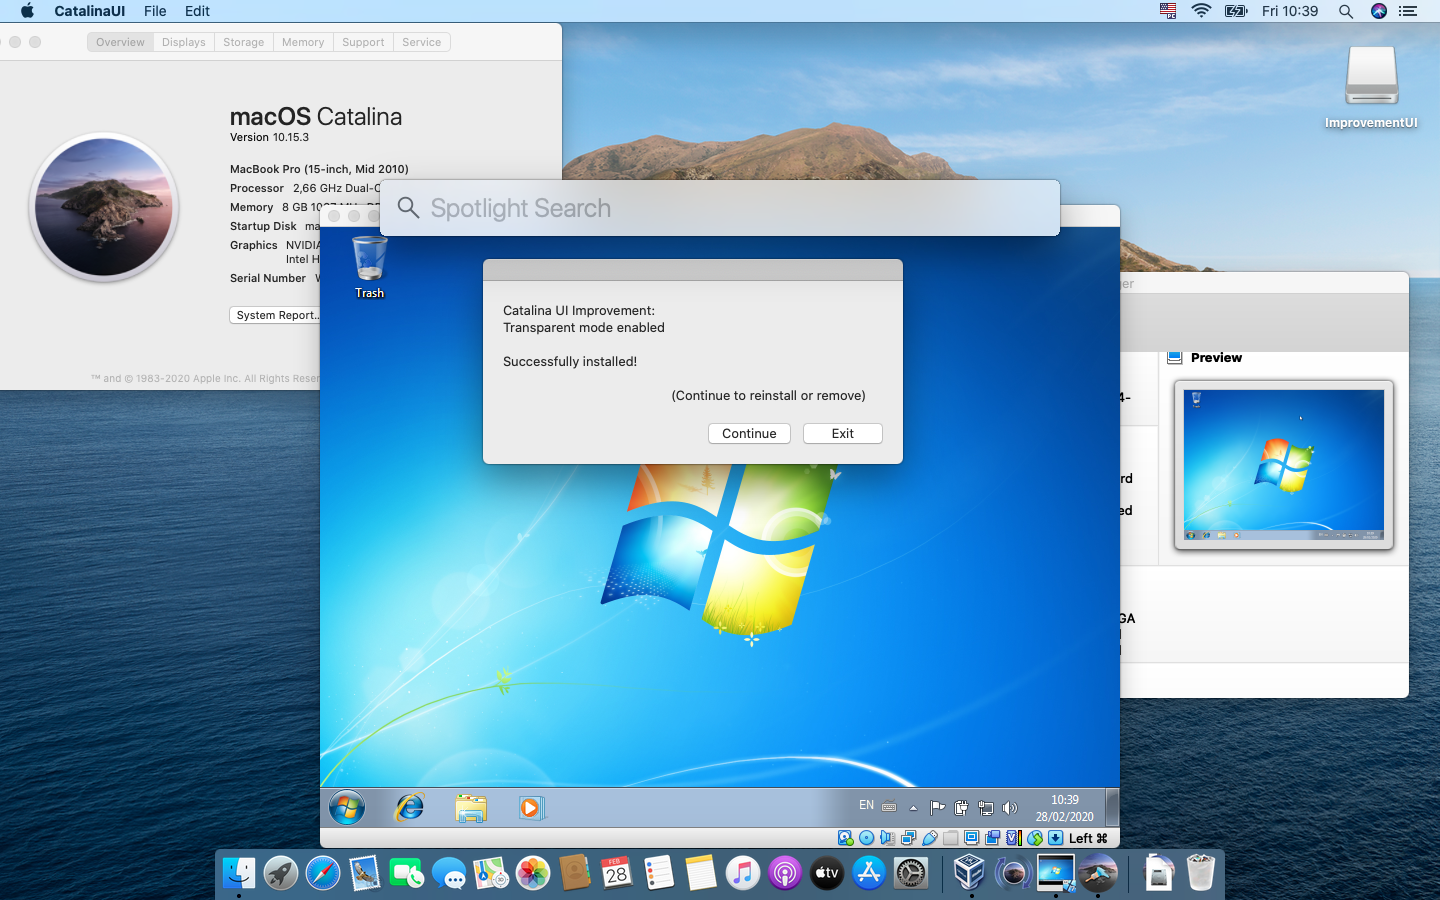The height and width of the screenshot is (900, 1440).
Task: Click the System Report button
Action: 276,315
